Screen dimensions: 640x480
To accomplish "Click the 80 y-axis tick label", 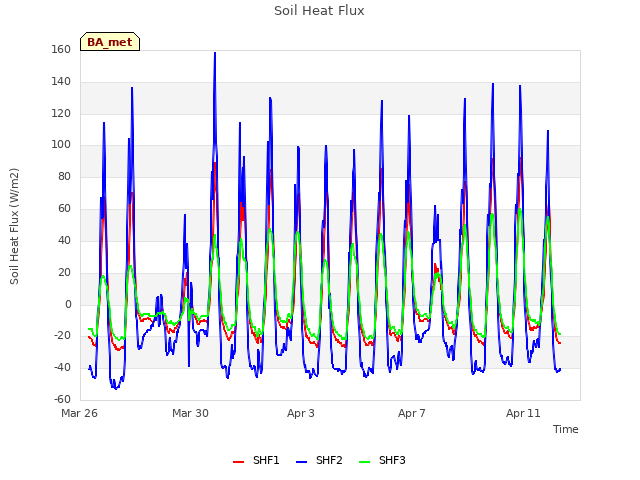I will 64,176.
